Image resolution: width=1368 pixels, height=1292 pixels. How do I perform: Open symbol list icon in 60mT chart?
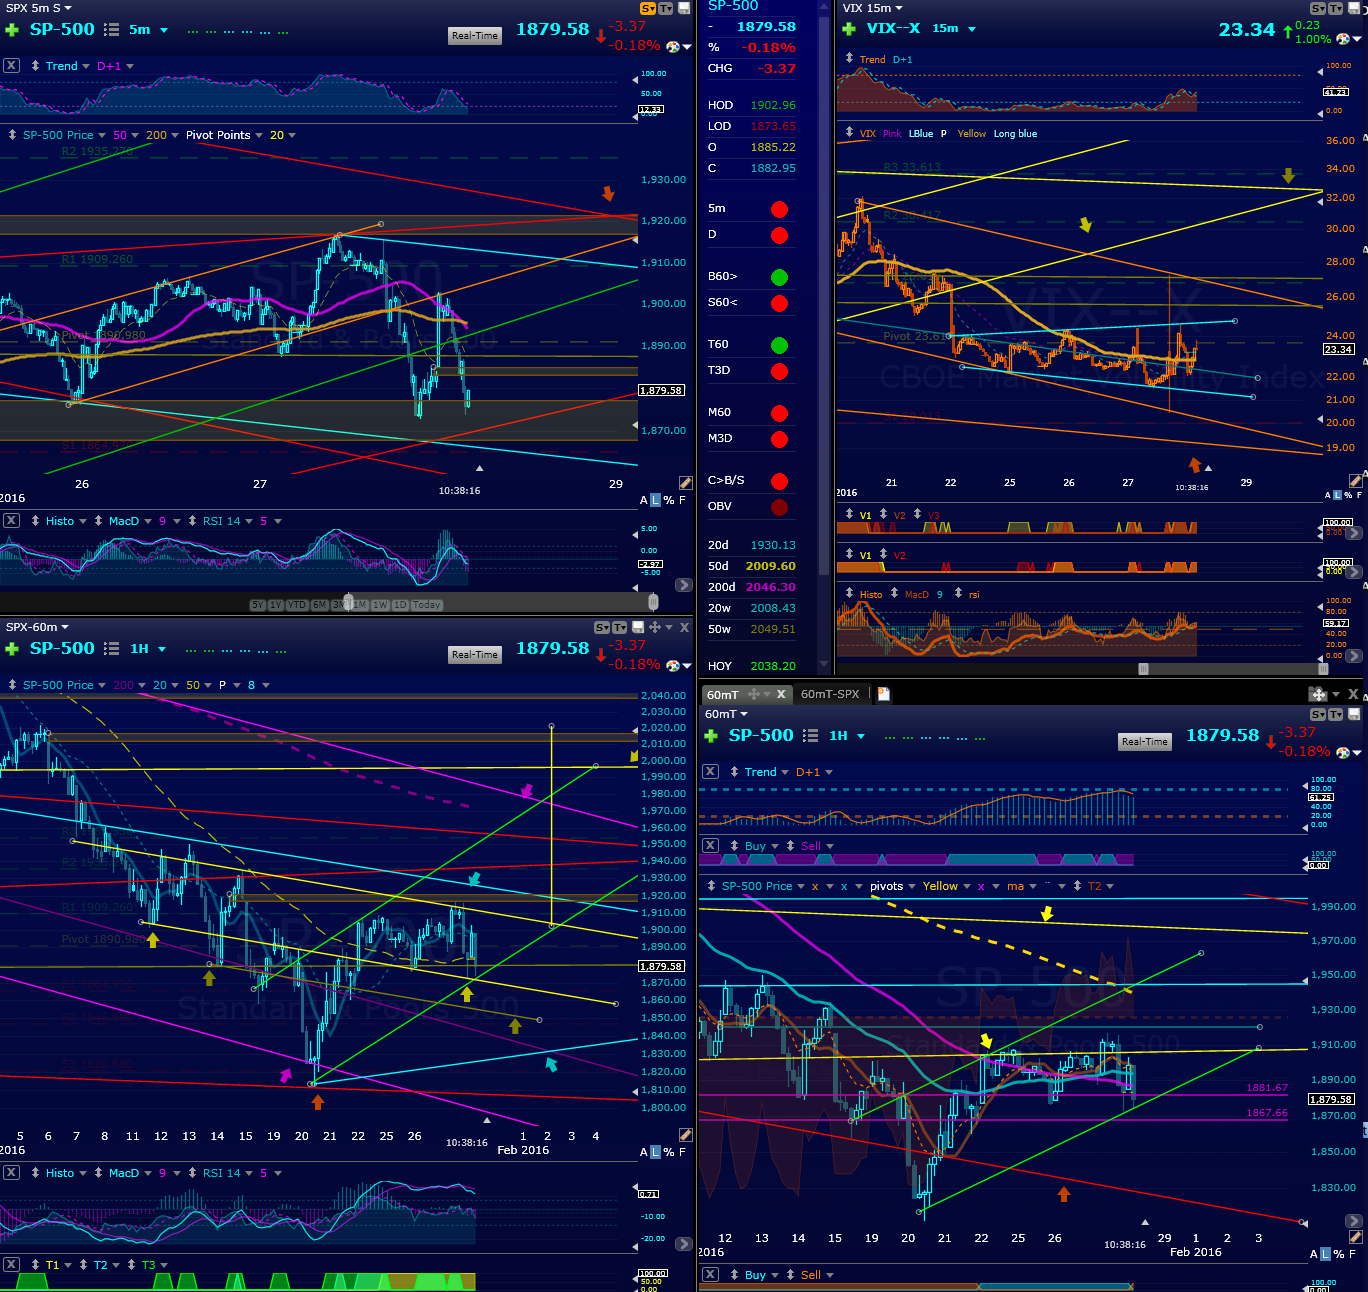point(811,736)
